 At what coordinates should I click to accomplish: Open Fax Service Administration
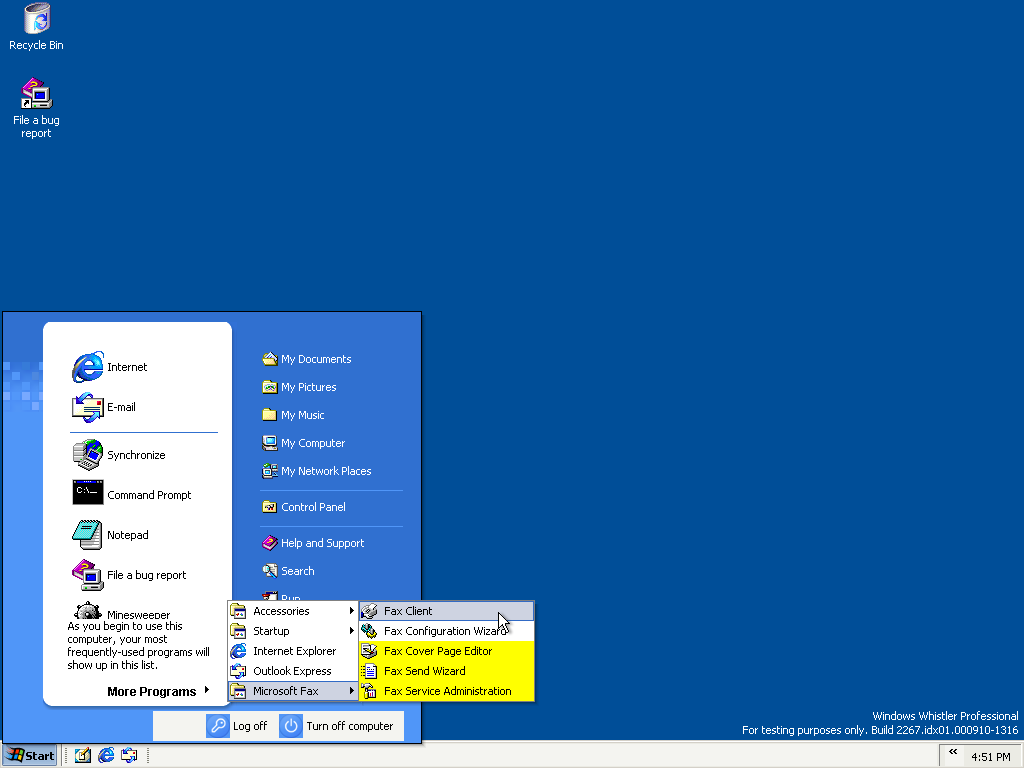[447, 691]
